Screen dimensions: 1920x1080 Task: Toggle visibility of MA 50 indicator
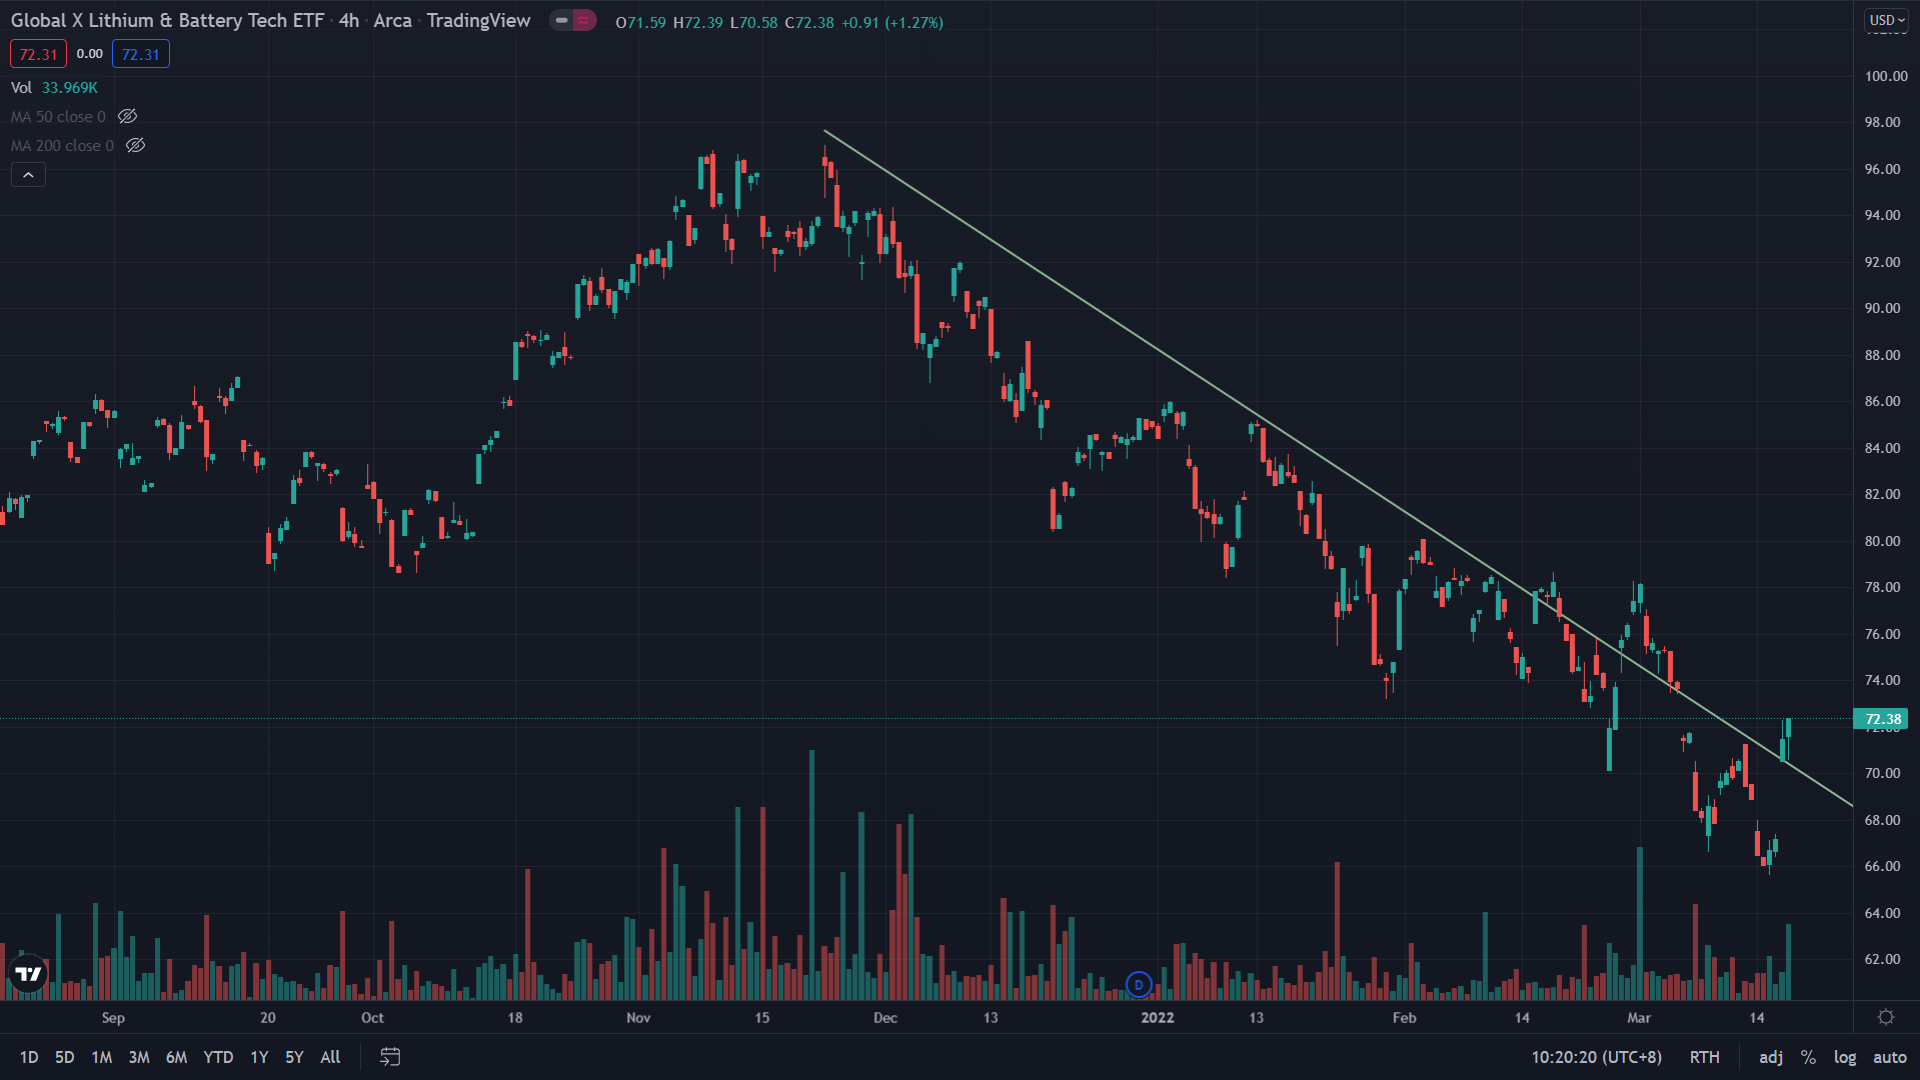[127, 117]
